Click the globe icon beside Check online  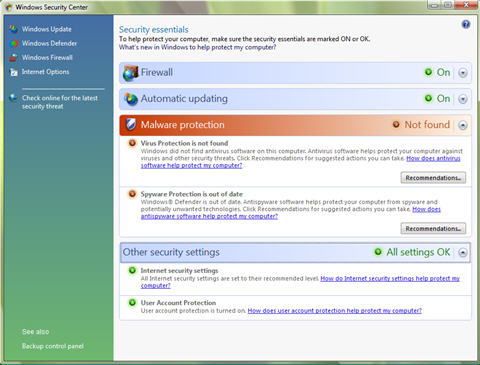pyautogui.click(x=14, y=98)
